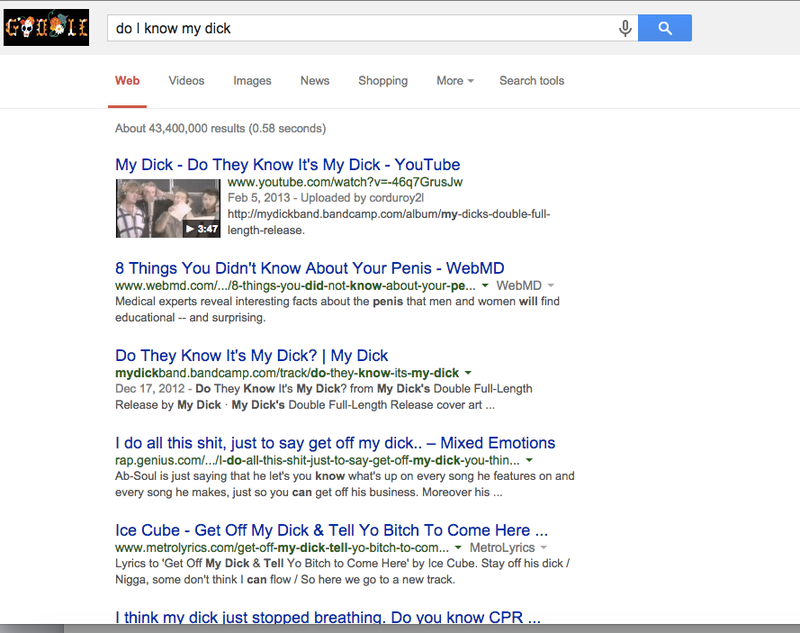
Task: Expand green arrow next to metrolyrics.com URL
Action: coord(458,547)
